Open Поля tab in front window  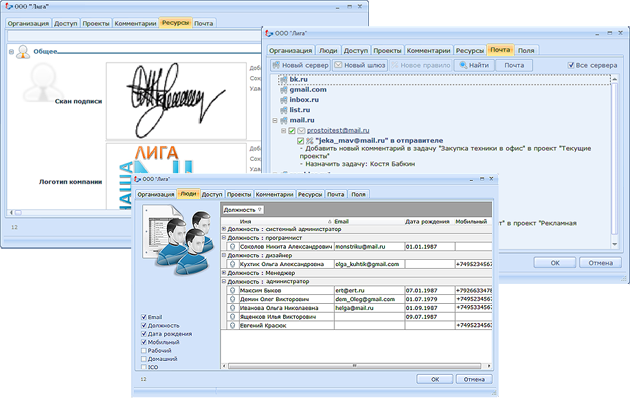(358, 194)
